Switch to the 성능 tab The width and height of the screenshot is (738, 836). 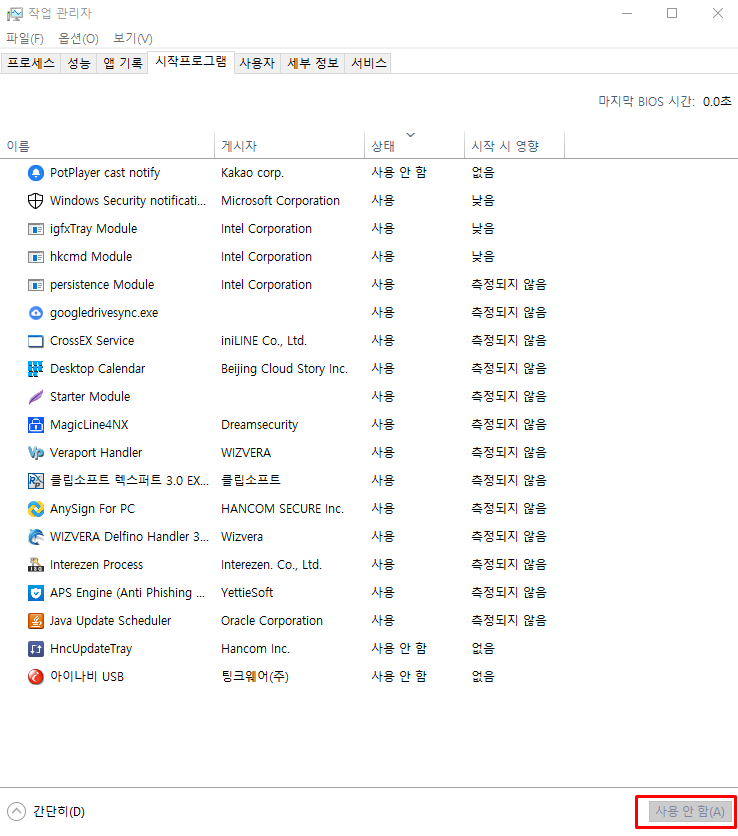pyautogui.click(x=79, y=63)
